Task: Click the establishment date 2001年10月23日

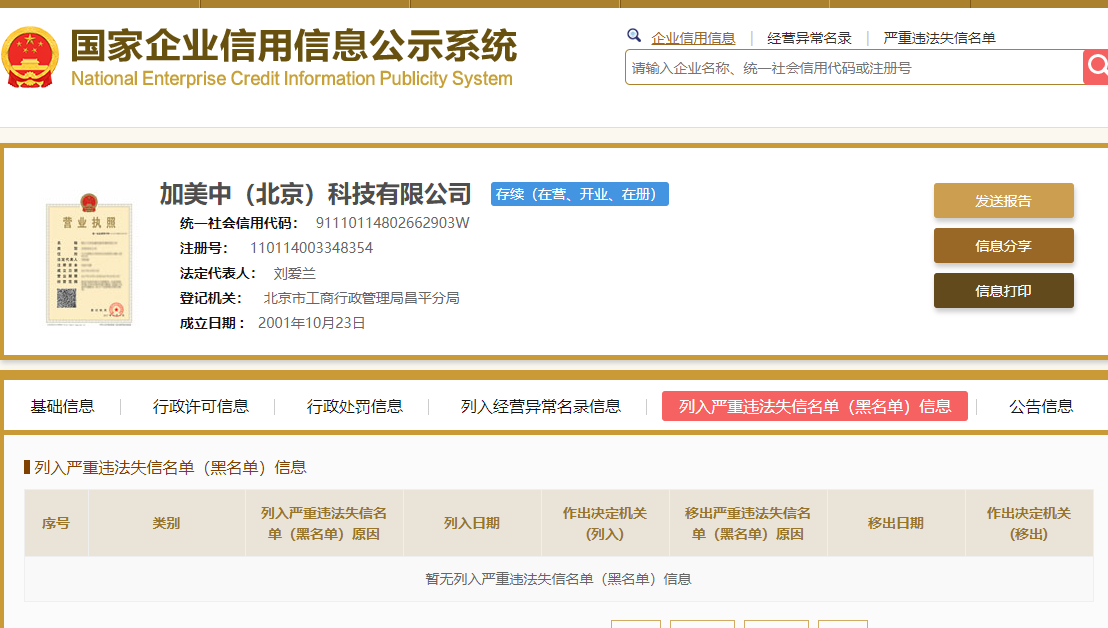Action: pyautogui.click(x=311, y=323)
